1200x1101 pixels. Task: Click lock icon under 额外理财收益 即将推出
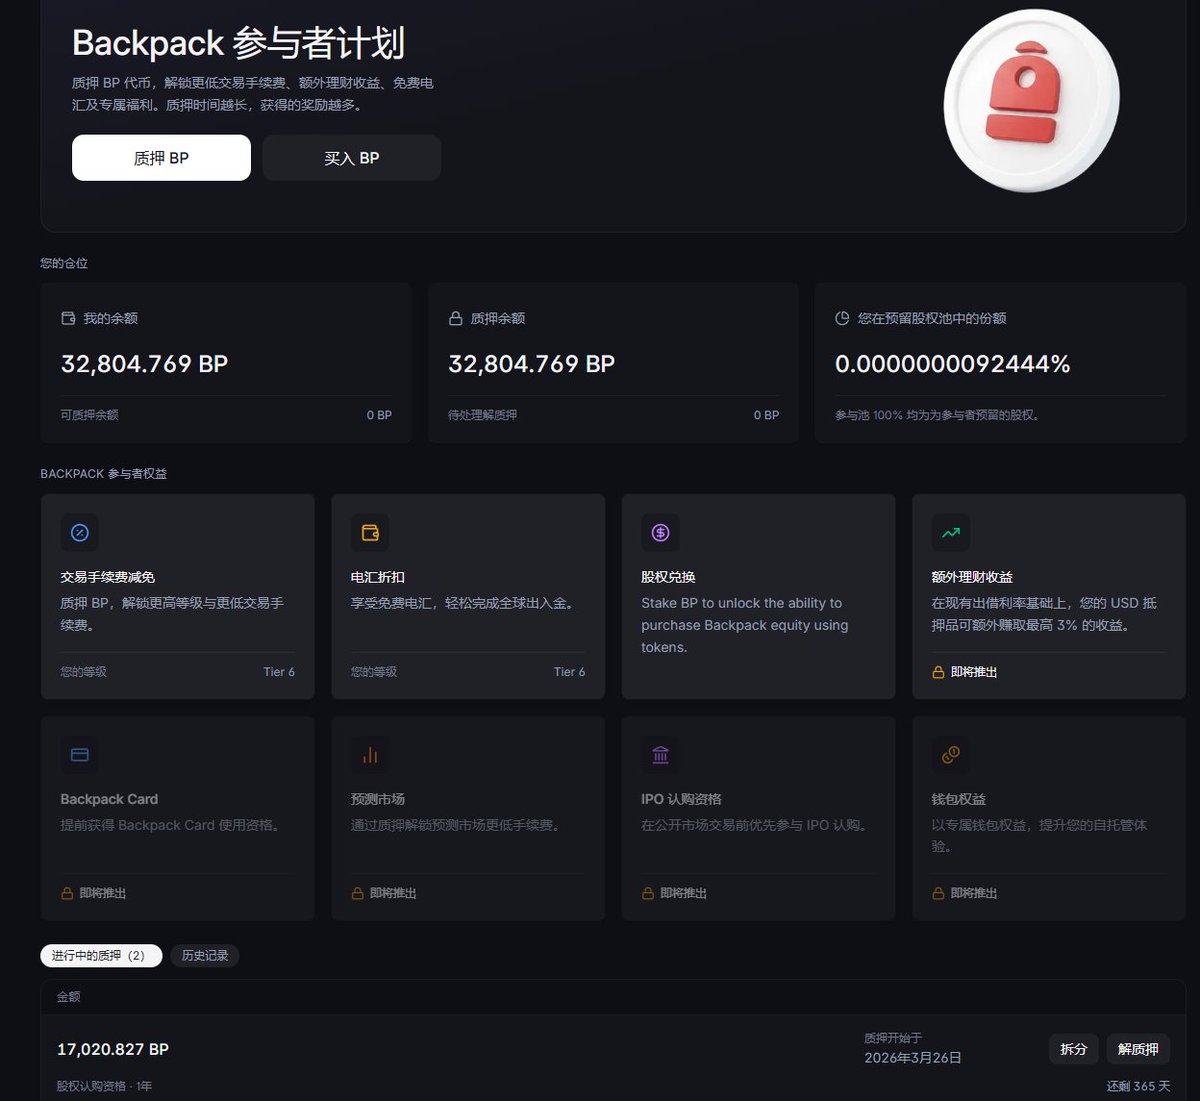point(938,672)
